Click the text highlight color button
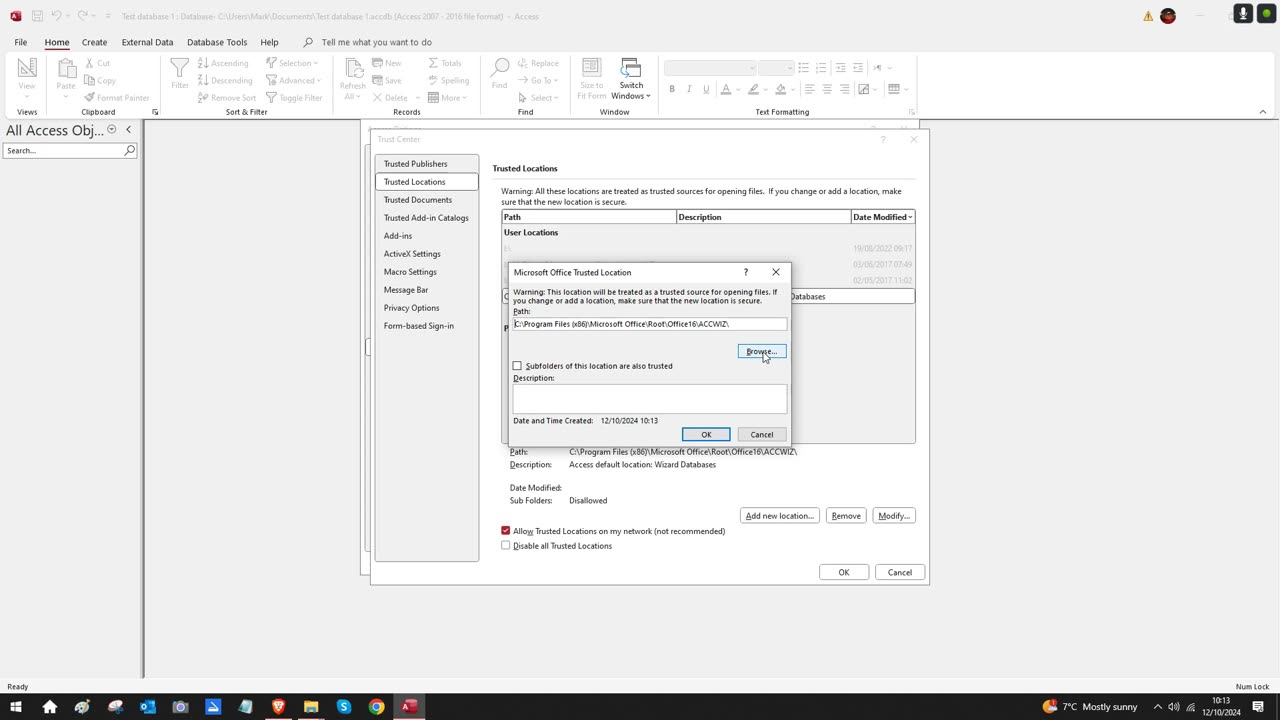This screenshot has width=1280, height=720. click(753, 89)
